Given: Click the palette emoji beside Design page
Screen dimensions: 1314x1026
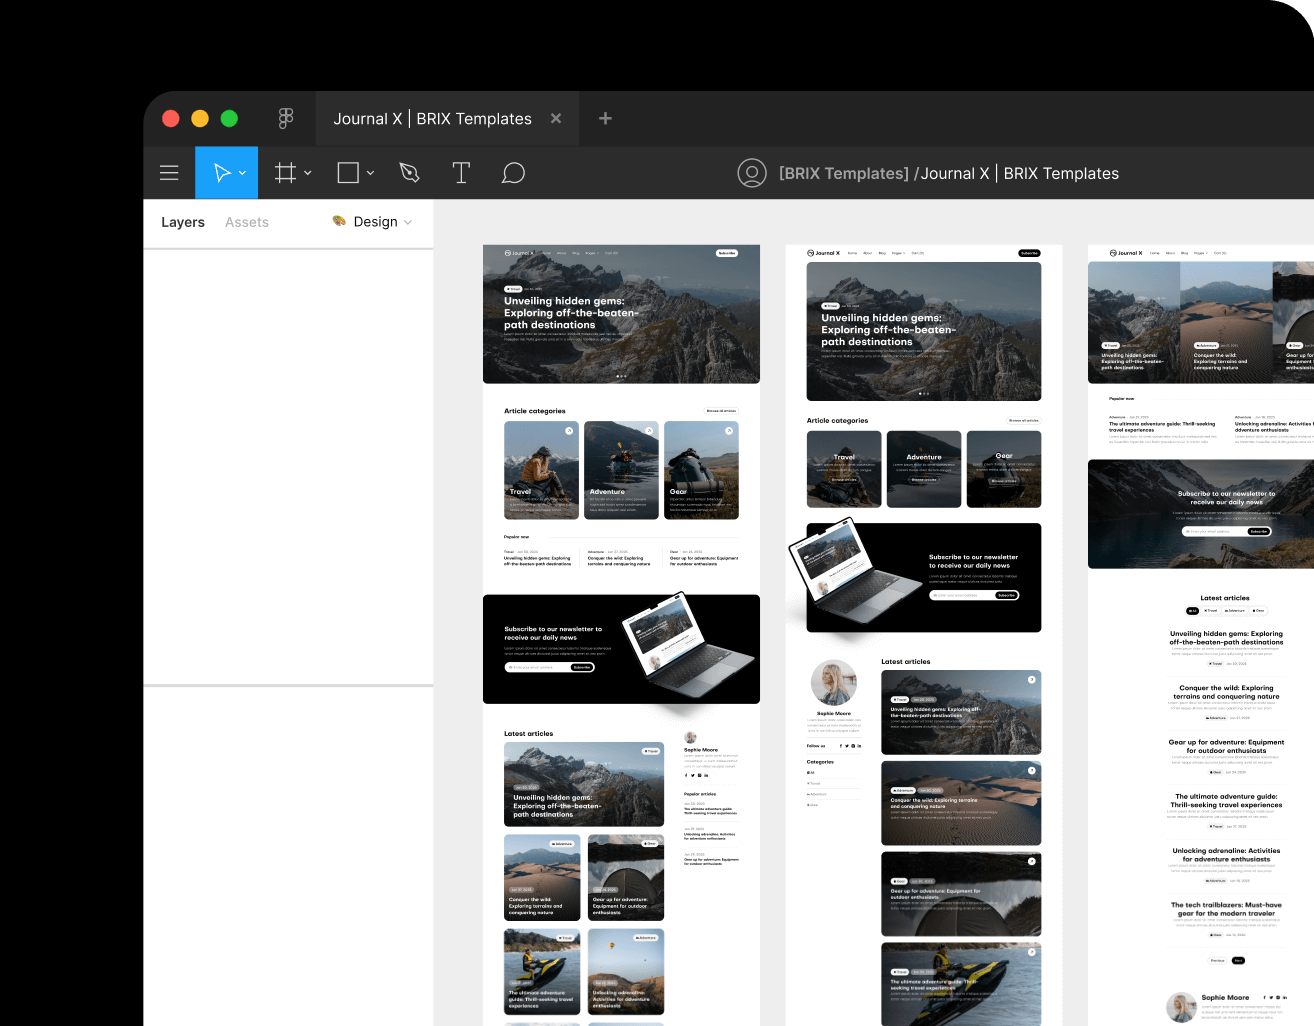Looking at the screenshot, I should 339,221.
